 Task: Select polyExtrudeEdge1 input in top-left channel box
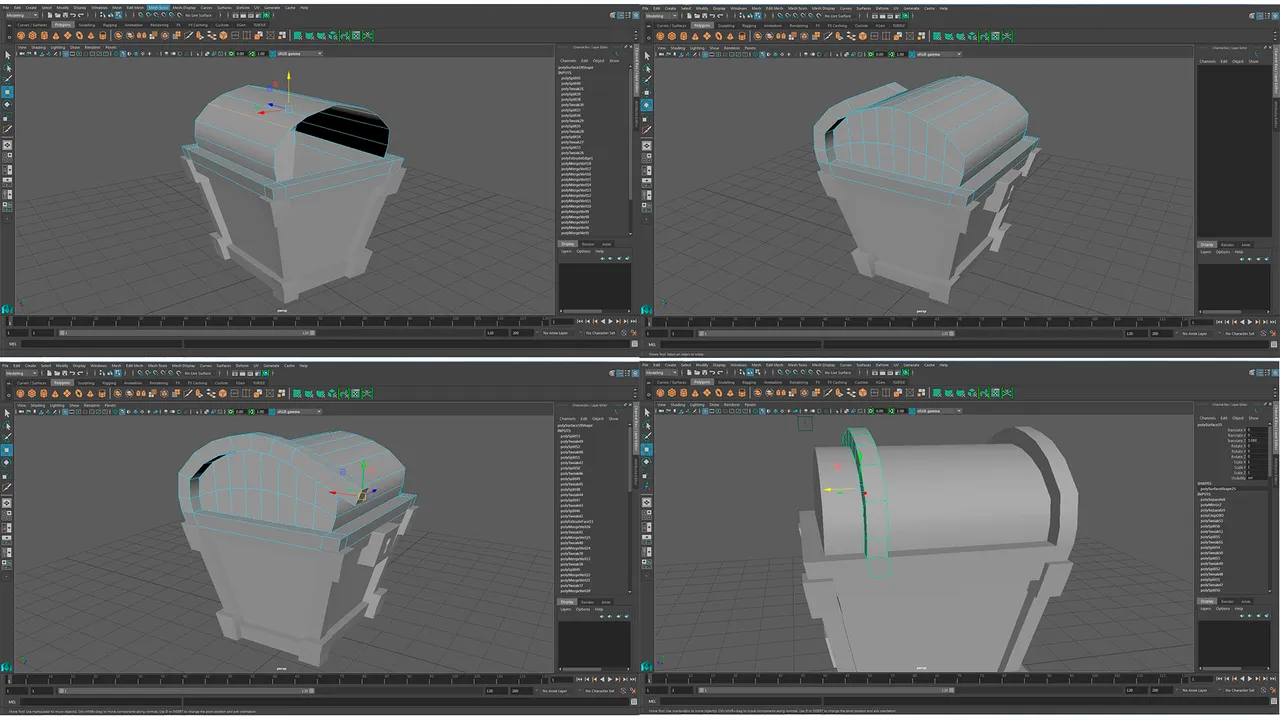(x=577, y=159)
